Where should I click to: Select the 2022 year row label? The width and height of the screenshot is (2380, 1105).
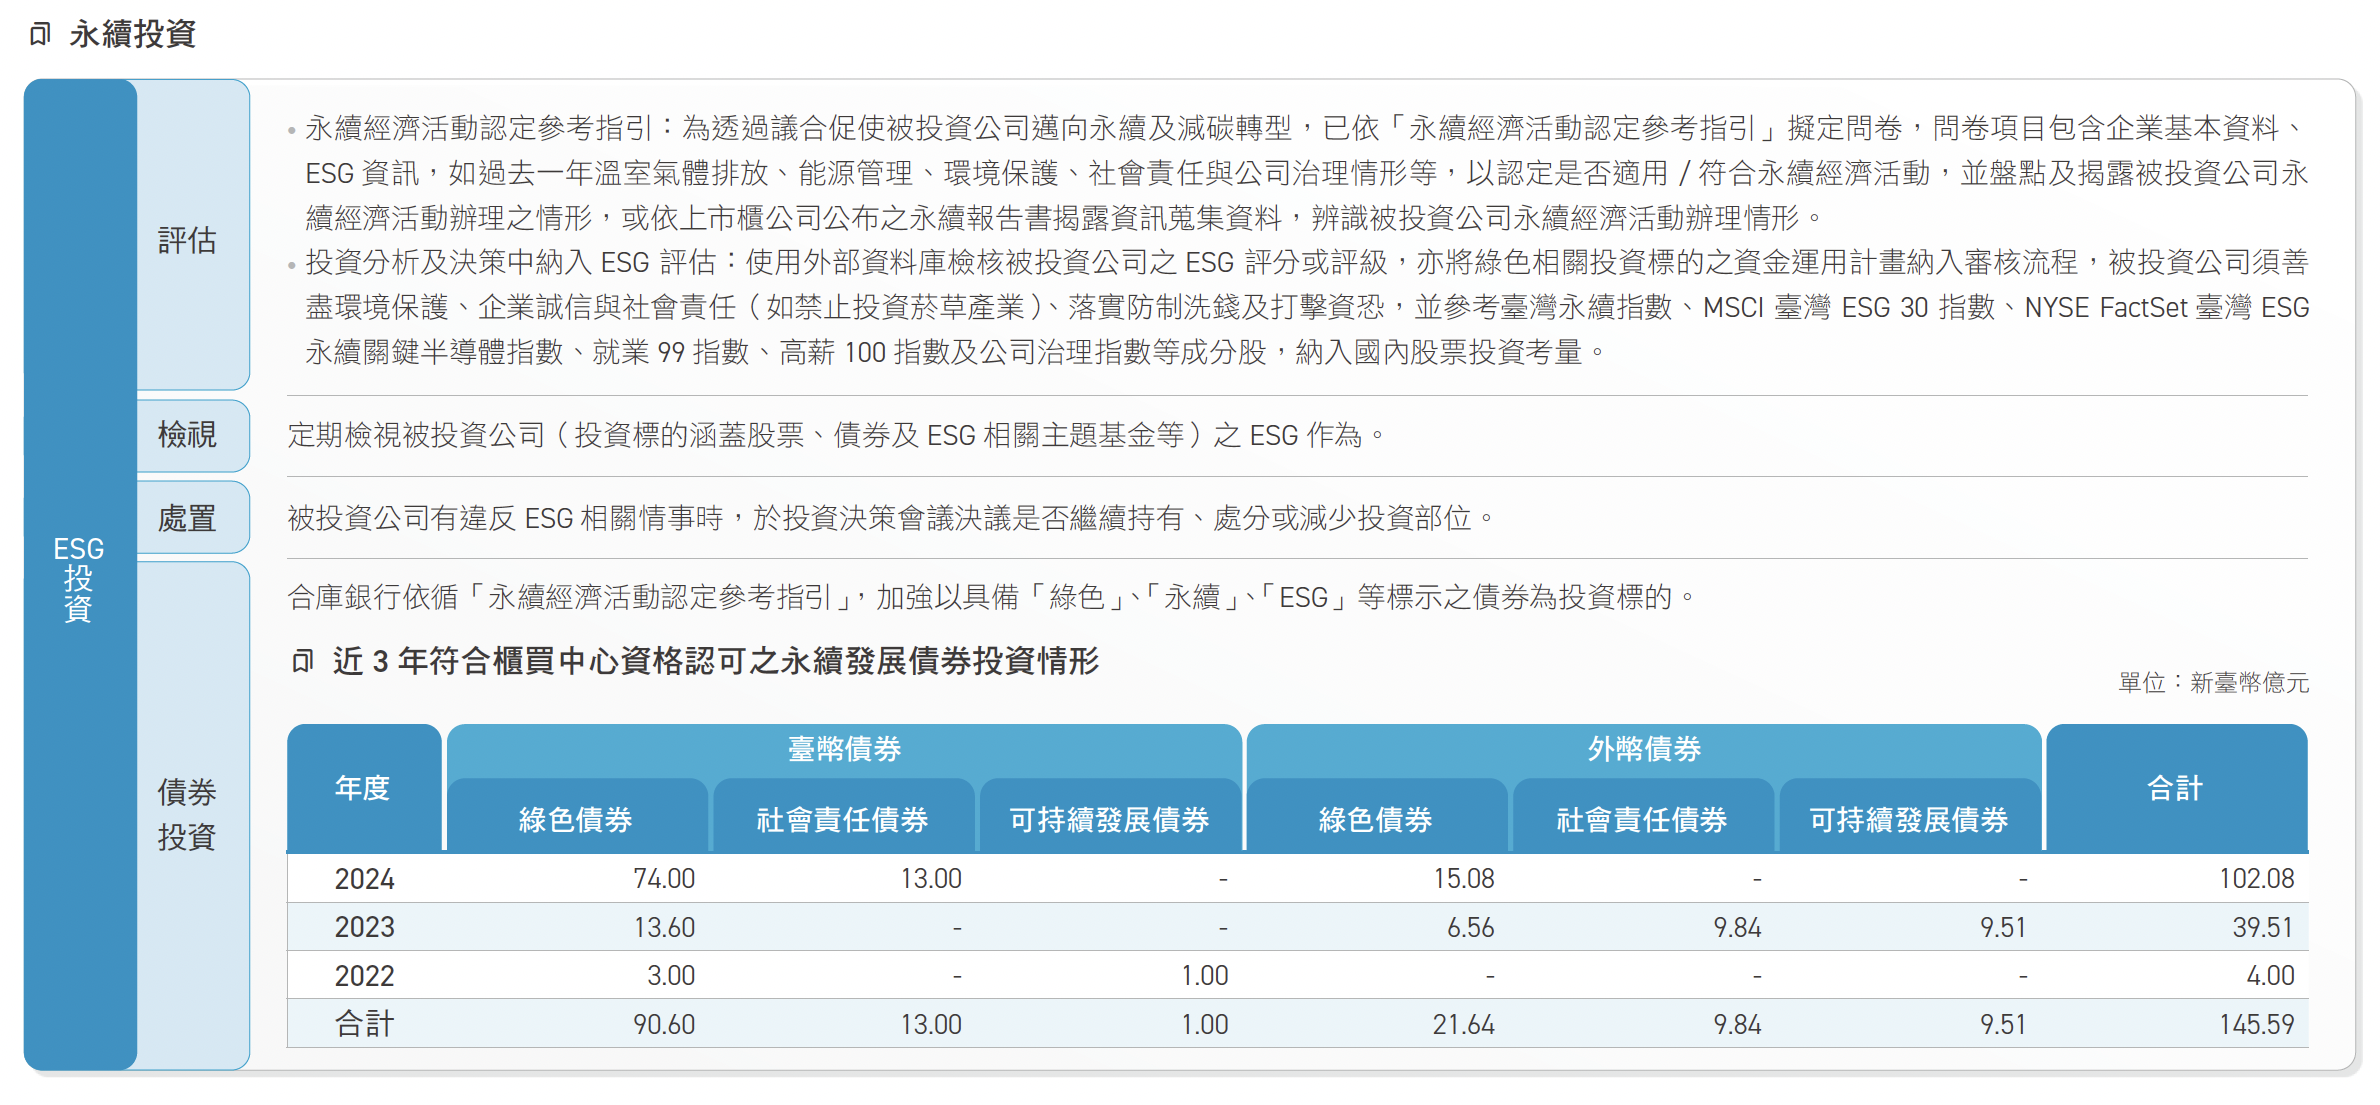pos(364,976)
